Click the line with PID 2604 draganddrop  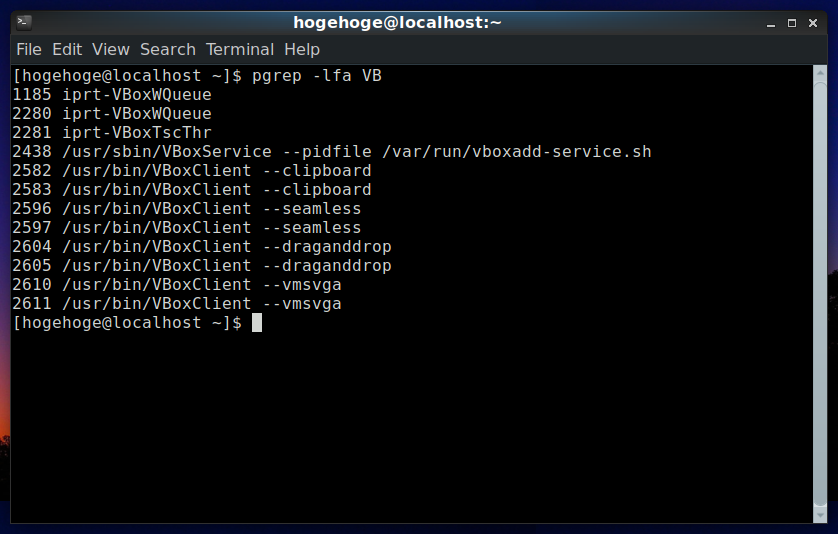click(x=202, y=247)
